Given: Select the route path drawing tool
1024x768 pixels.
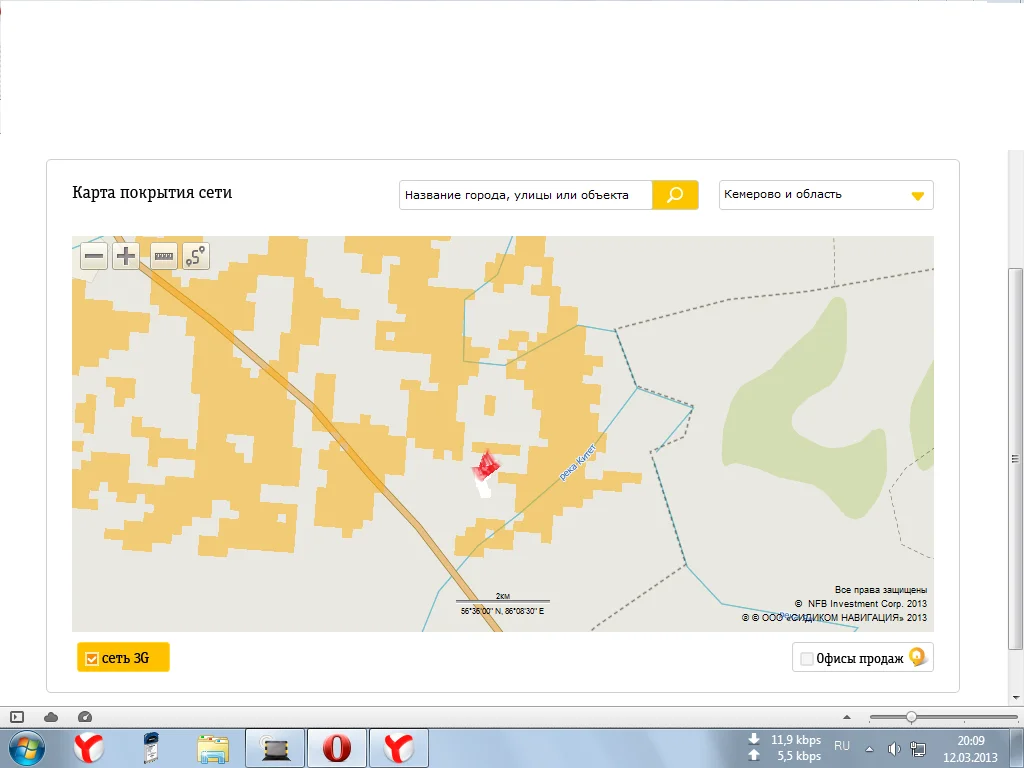Looking at the screenshot, I should pyautogui.click(x=196, y=256).
